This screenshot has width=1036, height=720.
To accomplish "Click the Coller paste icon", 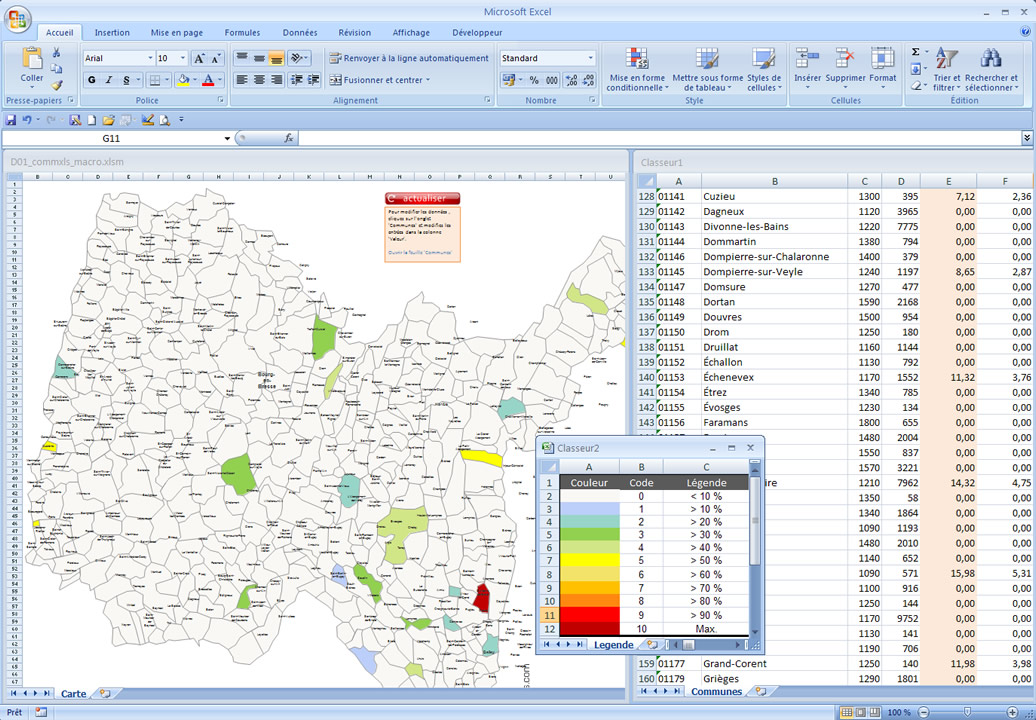I will pyautogui.click(x=32, y=59).
